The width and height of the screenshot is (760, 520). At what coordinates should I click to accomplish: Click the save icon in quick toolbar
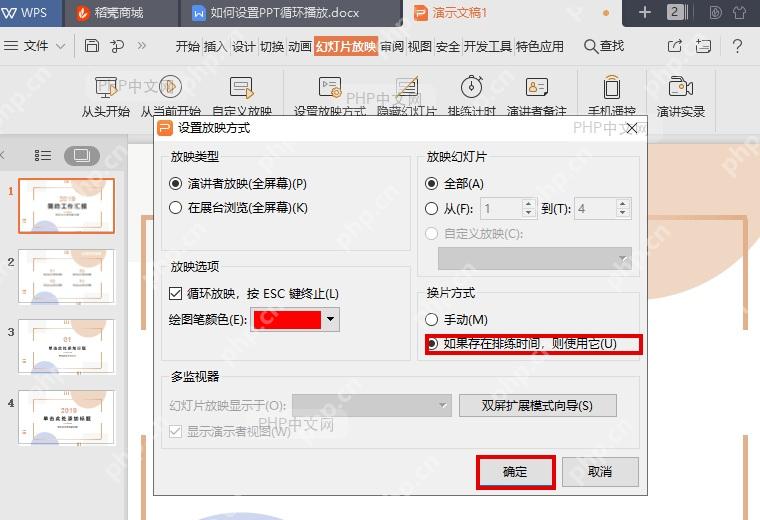pos(92,46)
